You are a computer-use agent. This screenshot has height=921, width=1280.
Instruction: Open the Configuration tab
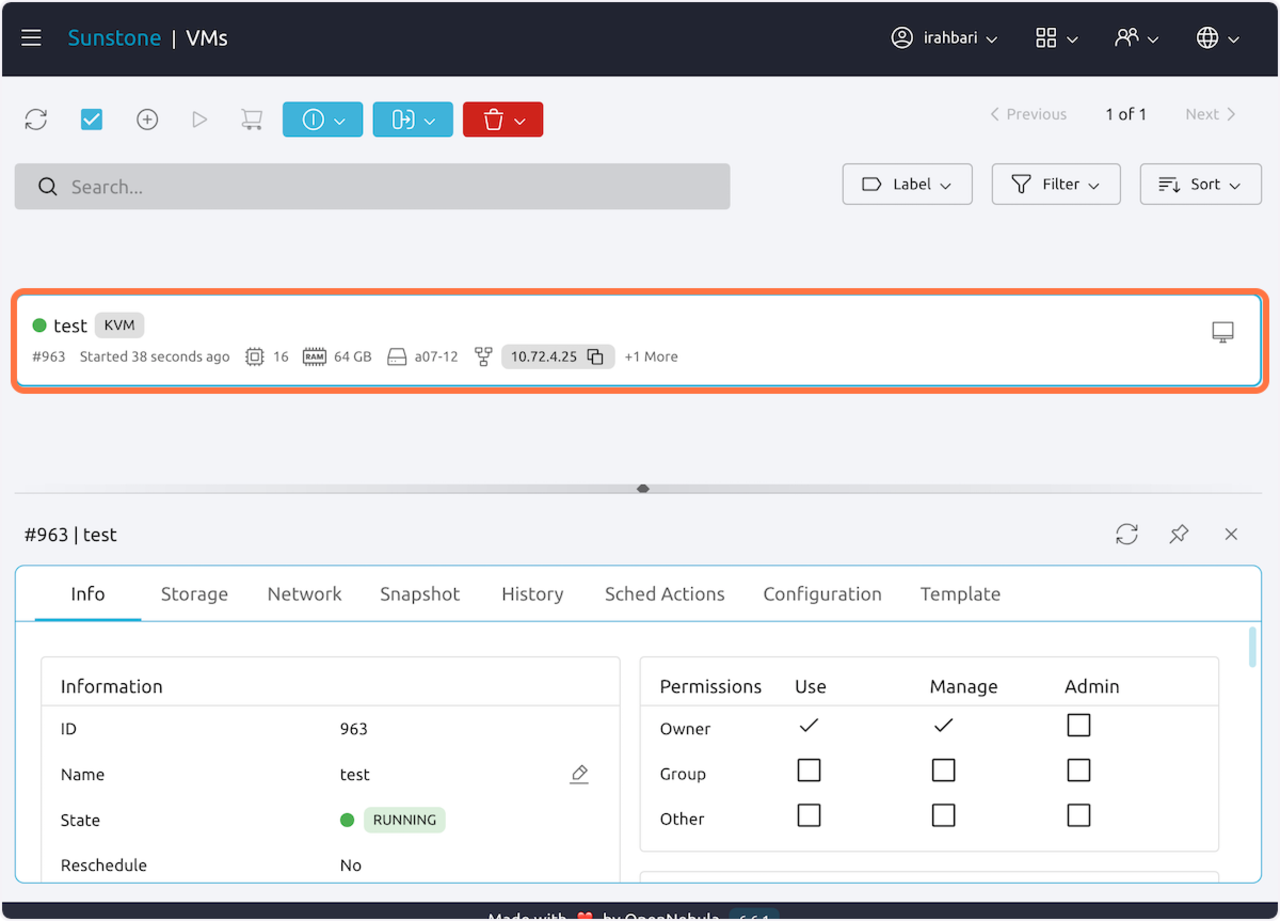coord(822,594)
